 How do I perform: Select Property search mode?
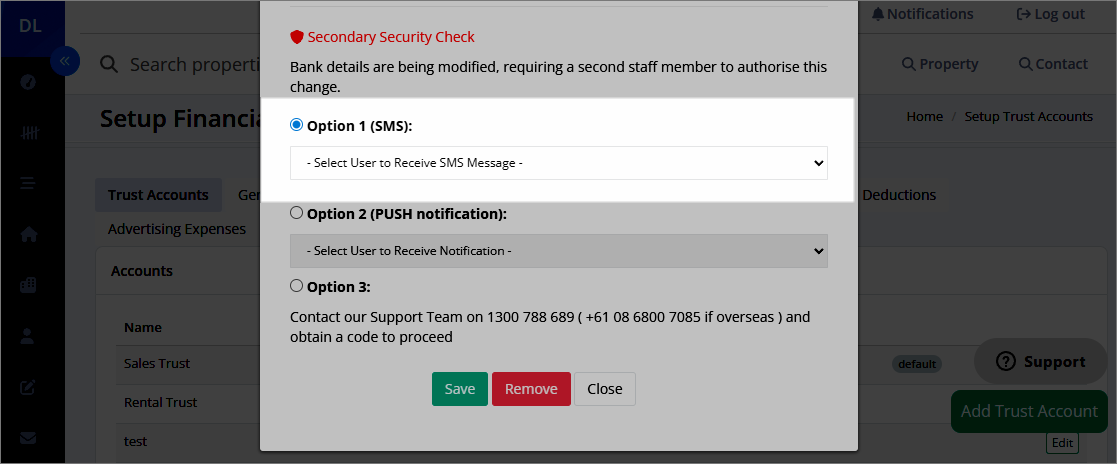[940, 64]
